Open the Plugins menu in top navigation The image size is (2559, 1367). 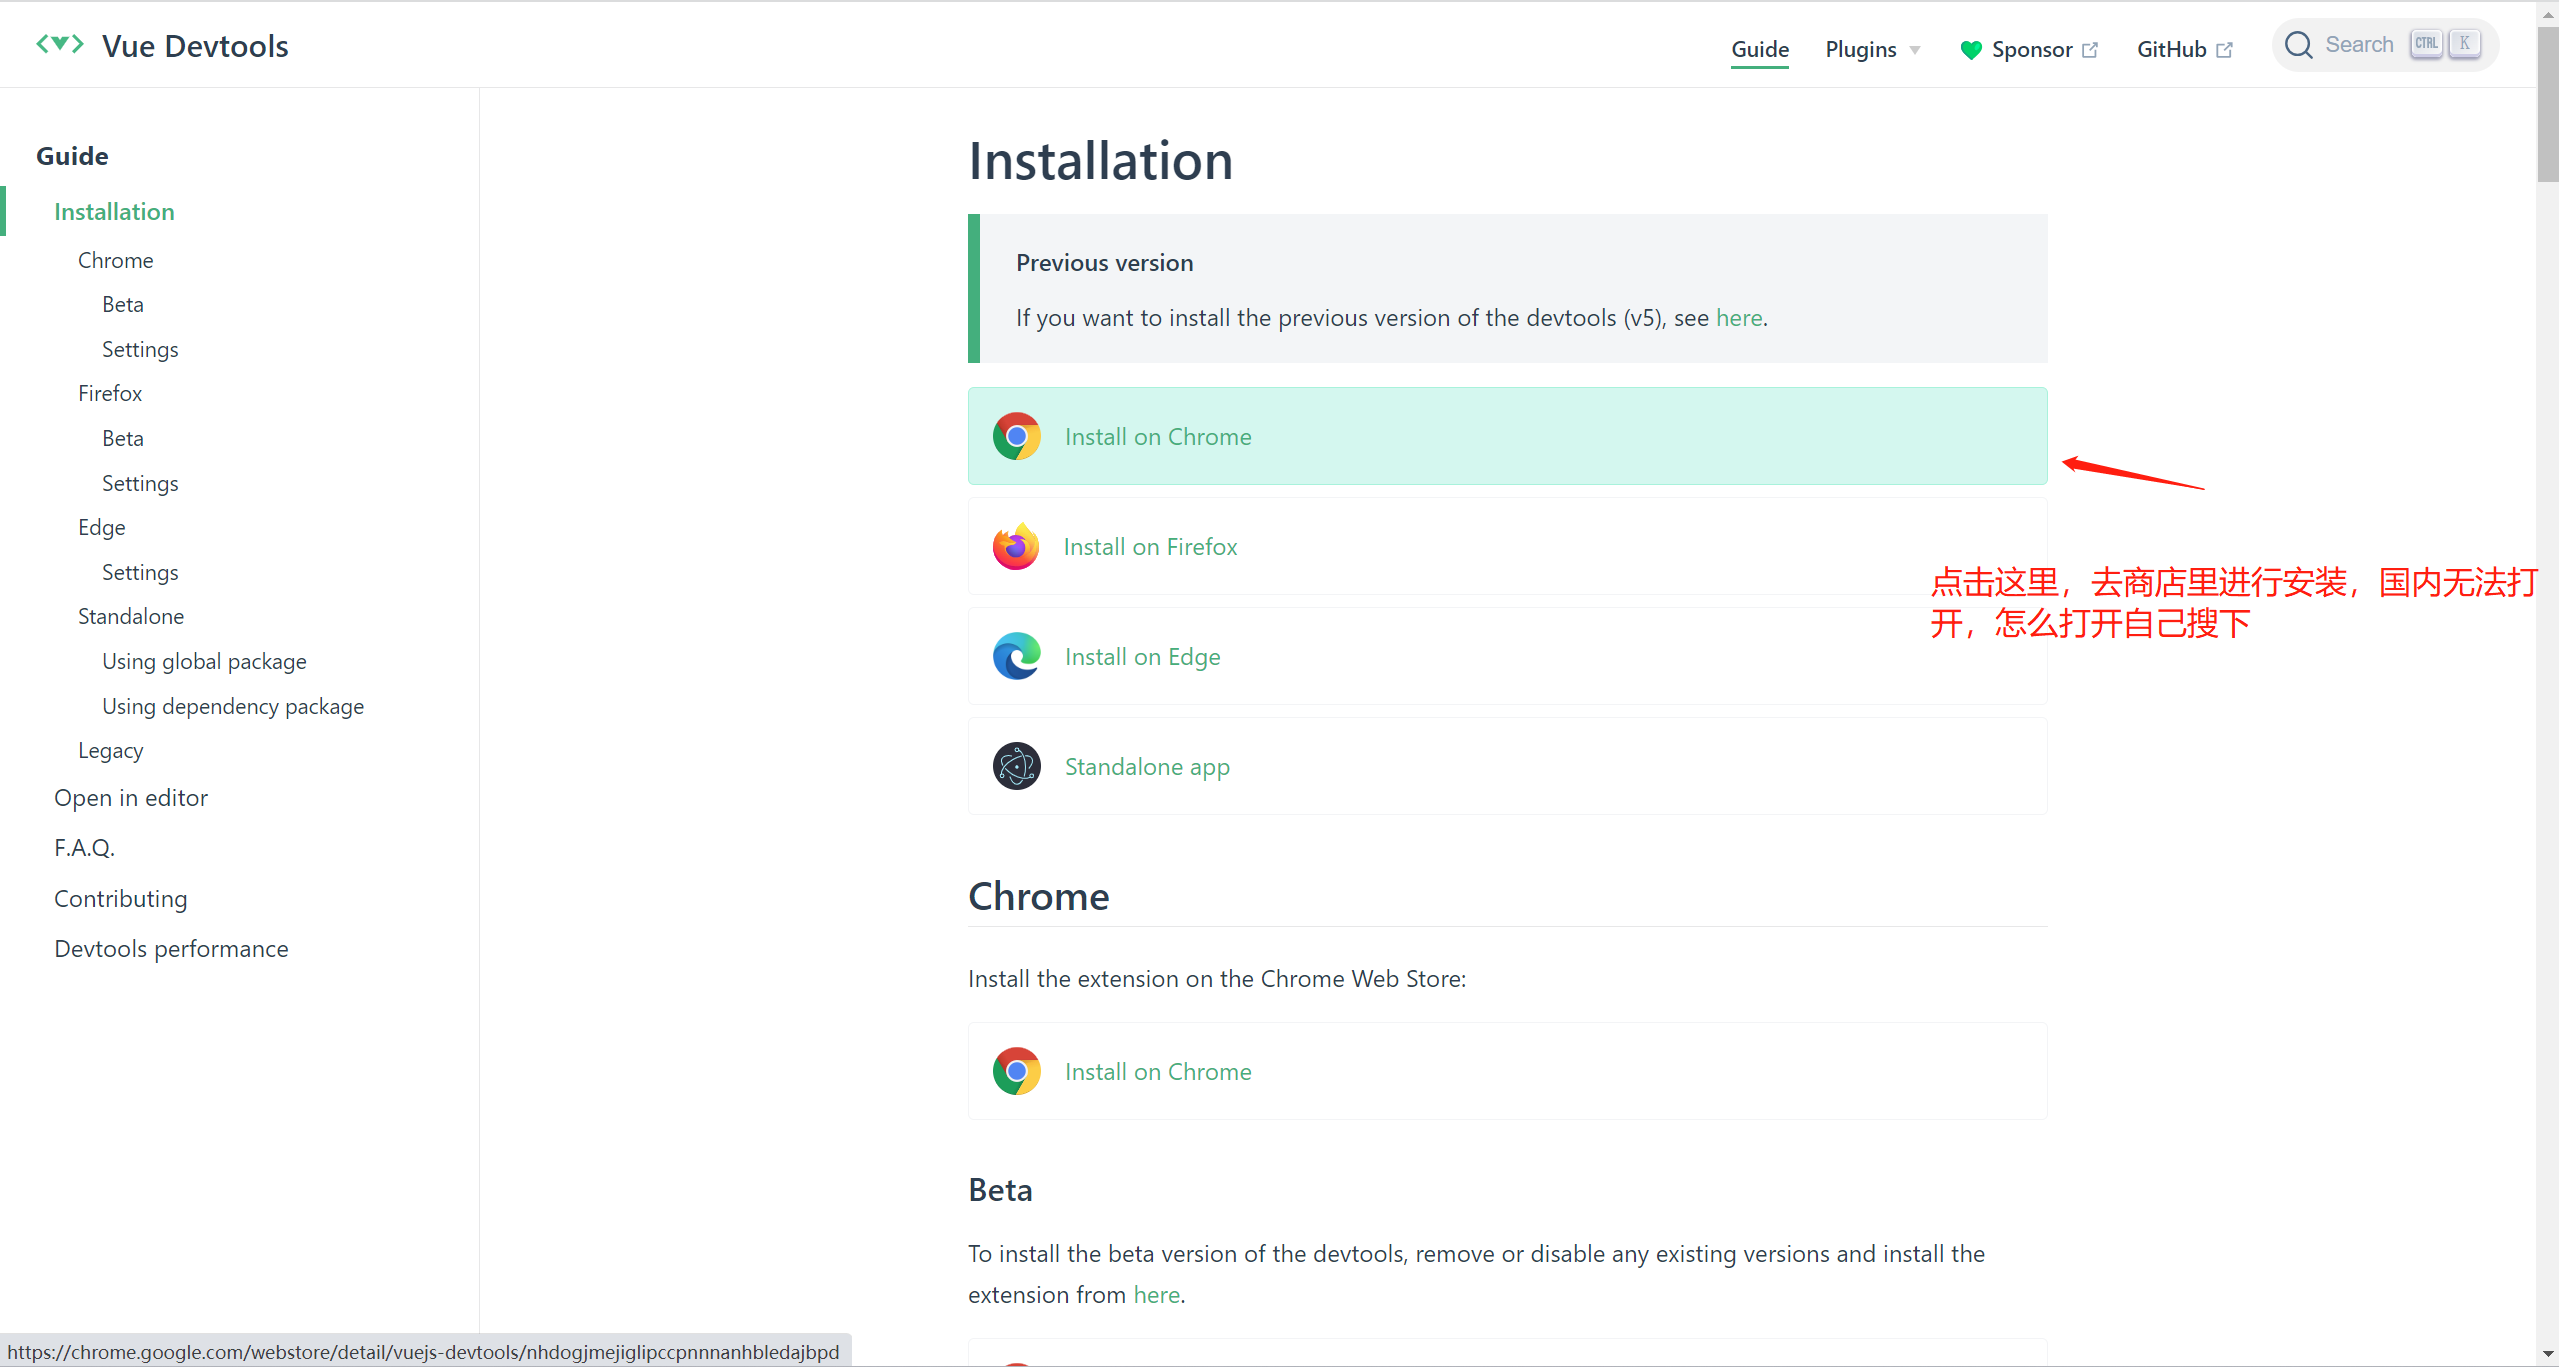click(1872, 49)
